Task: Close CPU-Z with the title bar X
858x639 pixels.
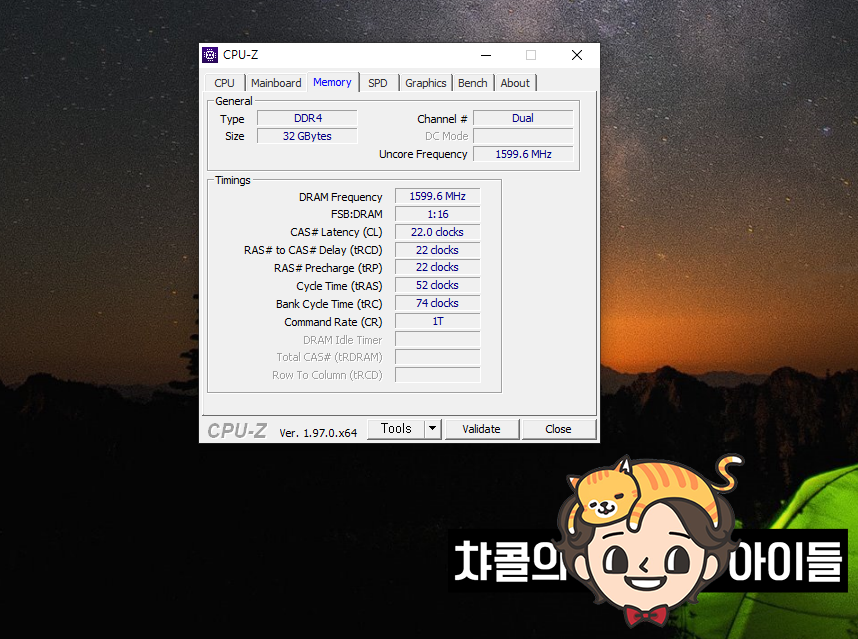Action: pos(577,55)
